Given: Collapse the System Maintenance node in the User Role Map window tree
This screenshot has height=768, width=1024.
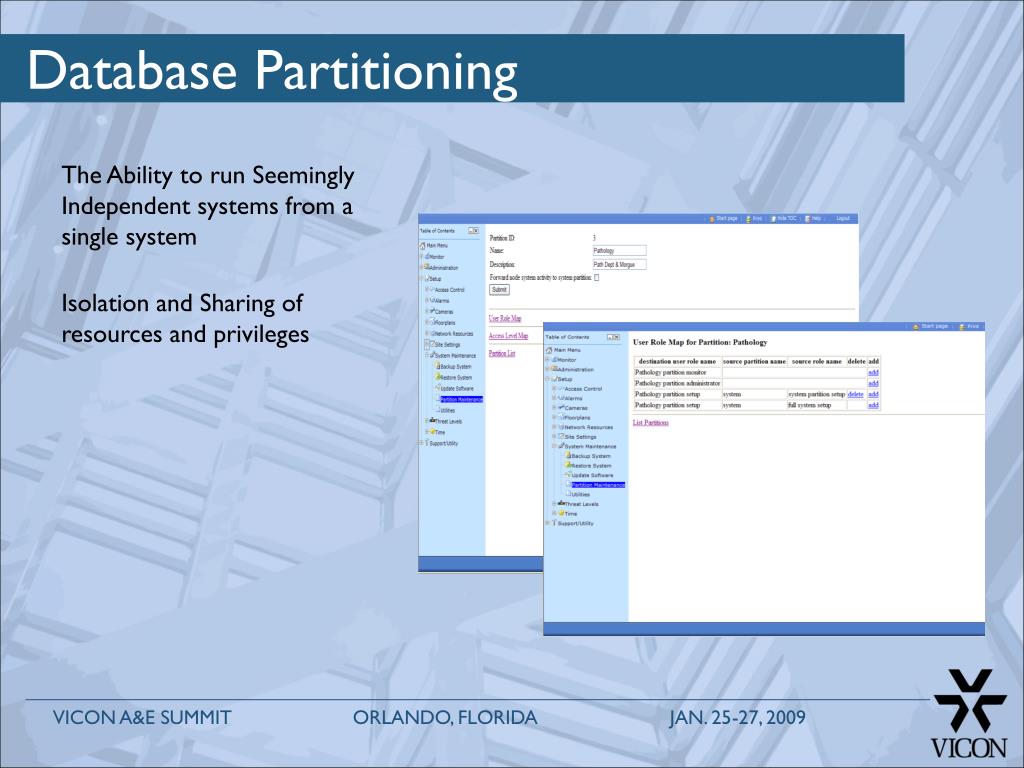Looking at the screenshot, I should click(554, 446).
